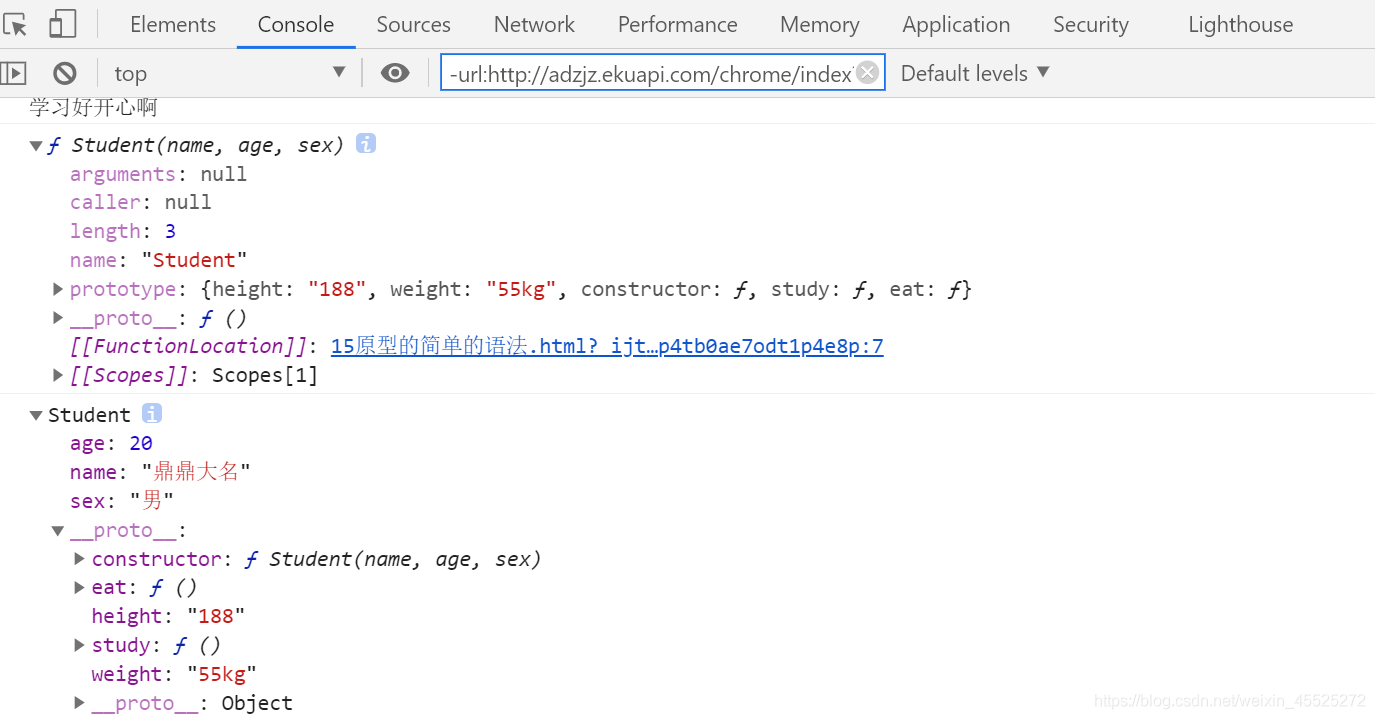Open the Memory panel
This screenshot has height=719, width=1375.
pos(819,23)
